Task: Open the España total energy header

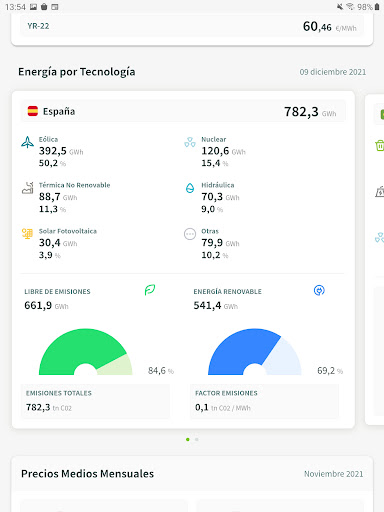Action: pos(183,111)
